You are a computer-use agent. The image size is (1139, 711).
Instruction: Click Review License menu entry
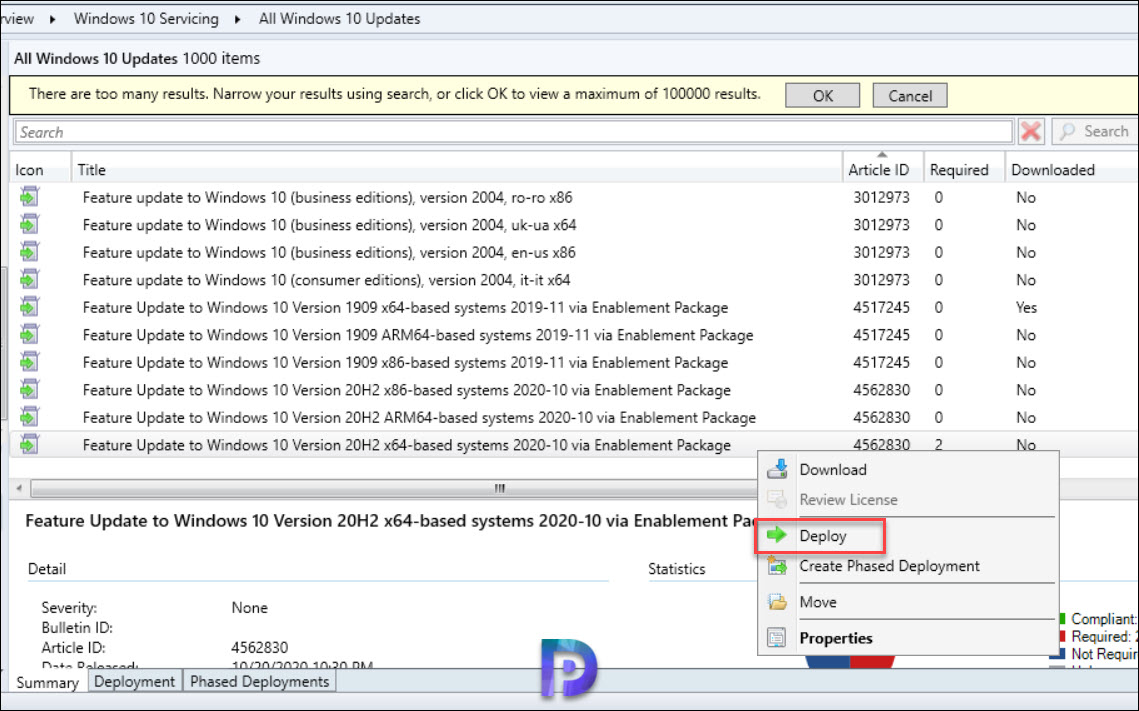point(848,500)
